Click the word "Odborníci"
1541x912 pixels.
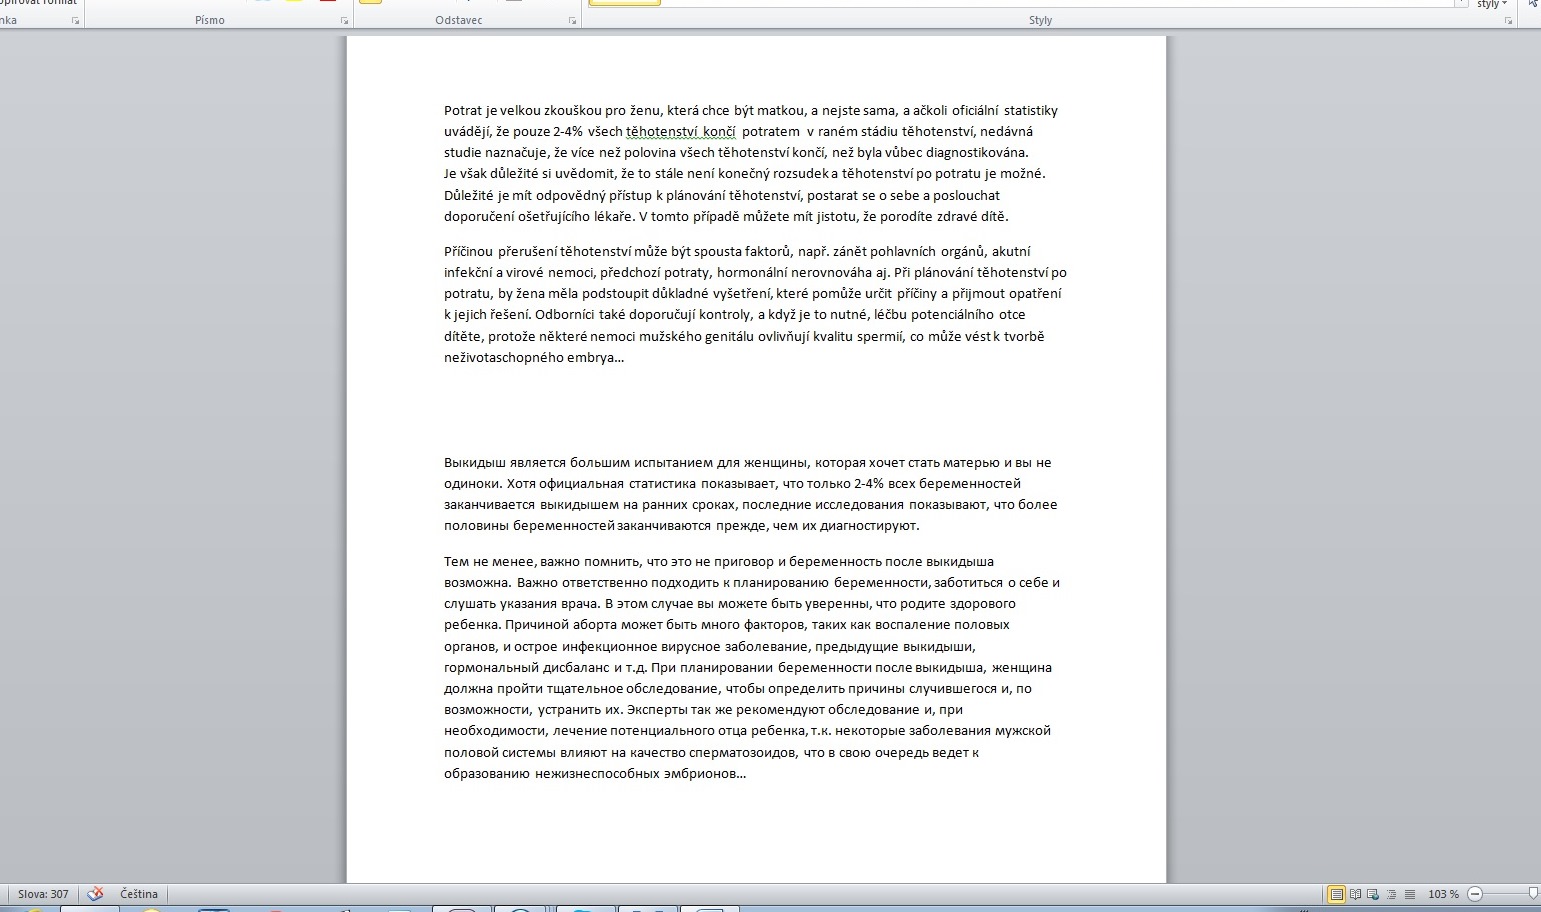click(565, 315)
